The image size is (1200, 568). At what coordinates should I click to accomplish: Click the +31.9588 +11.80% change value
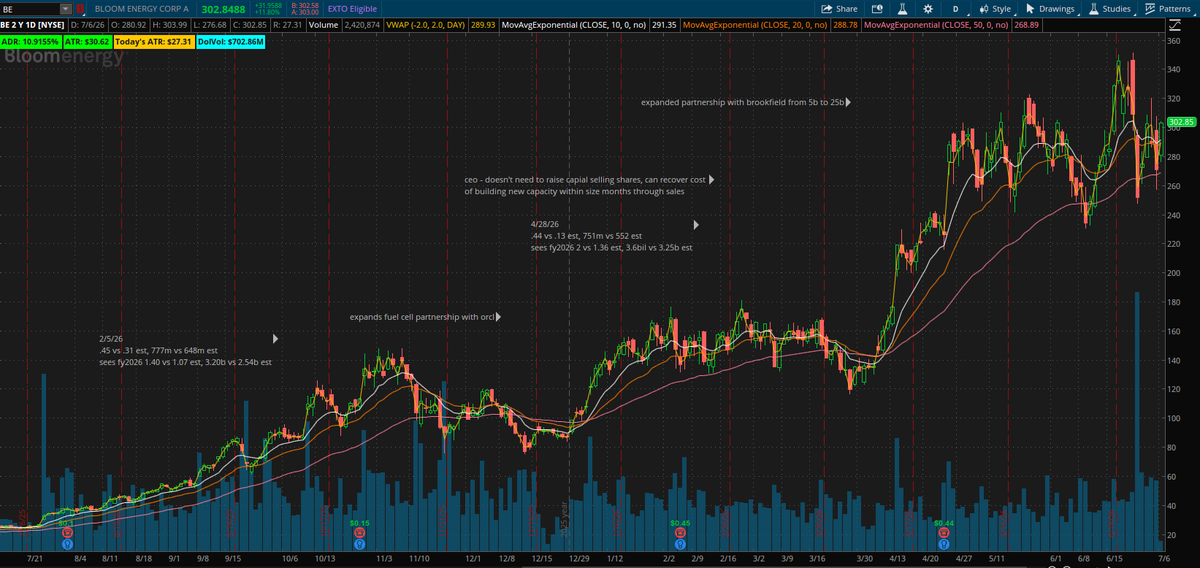(268, 9)
